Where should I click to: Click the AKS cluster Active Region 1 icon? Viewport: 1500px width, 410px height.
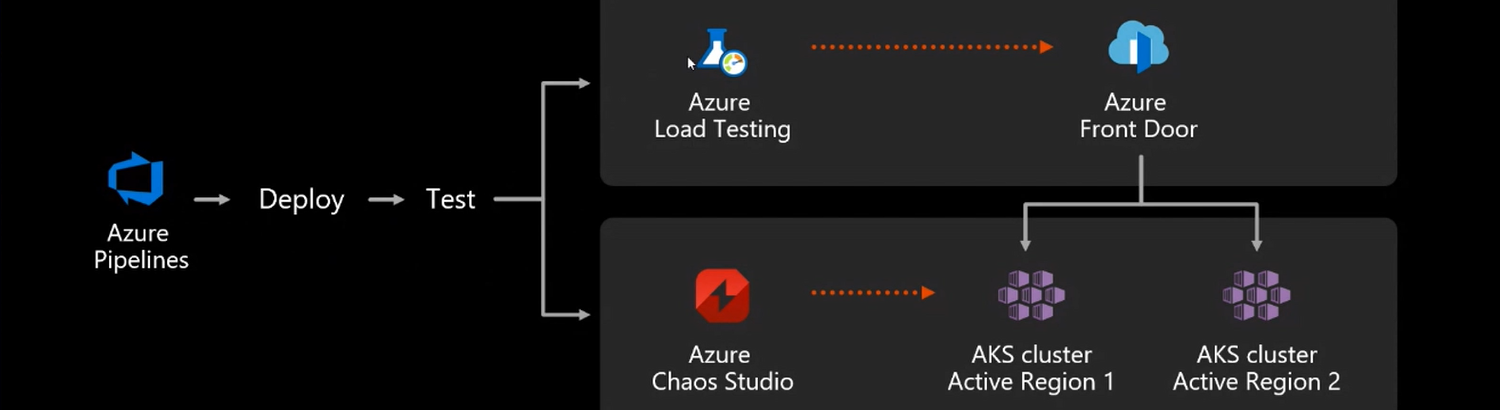(x=1031, y=295)
